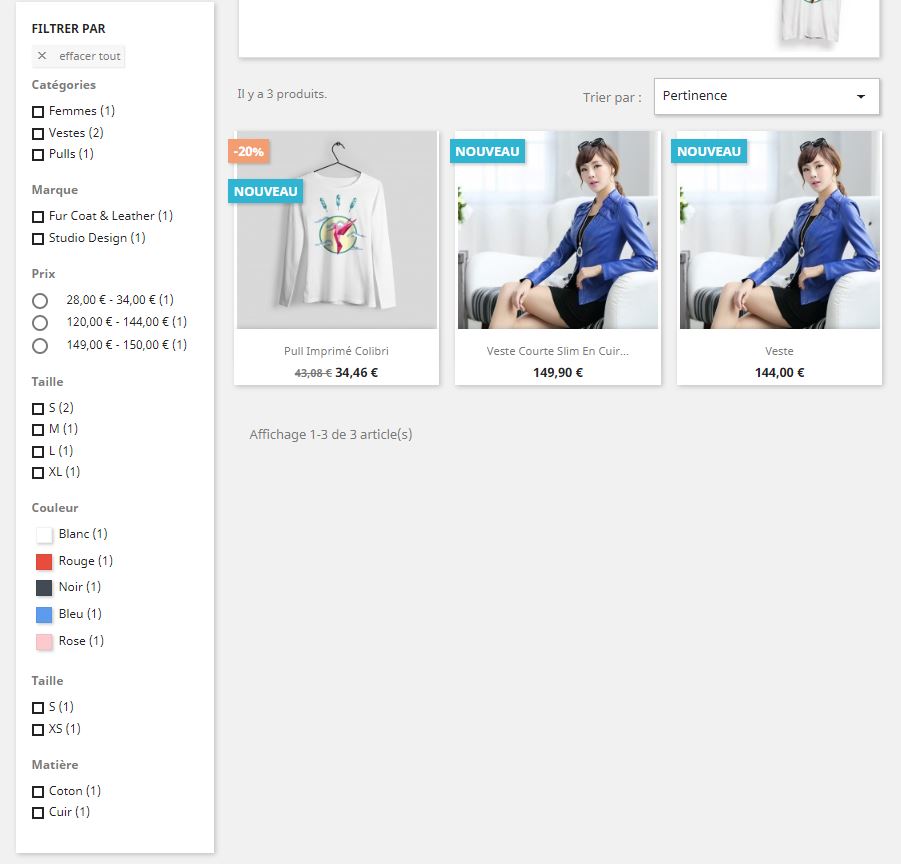Open the Pertinence dropdown arrow
Image resolution: width=901 pixels, height=864 pixels.
tap(861, 97)
